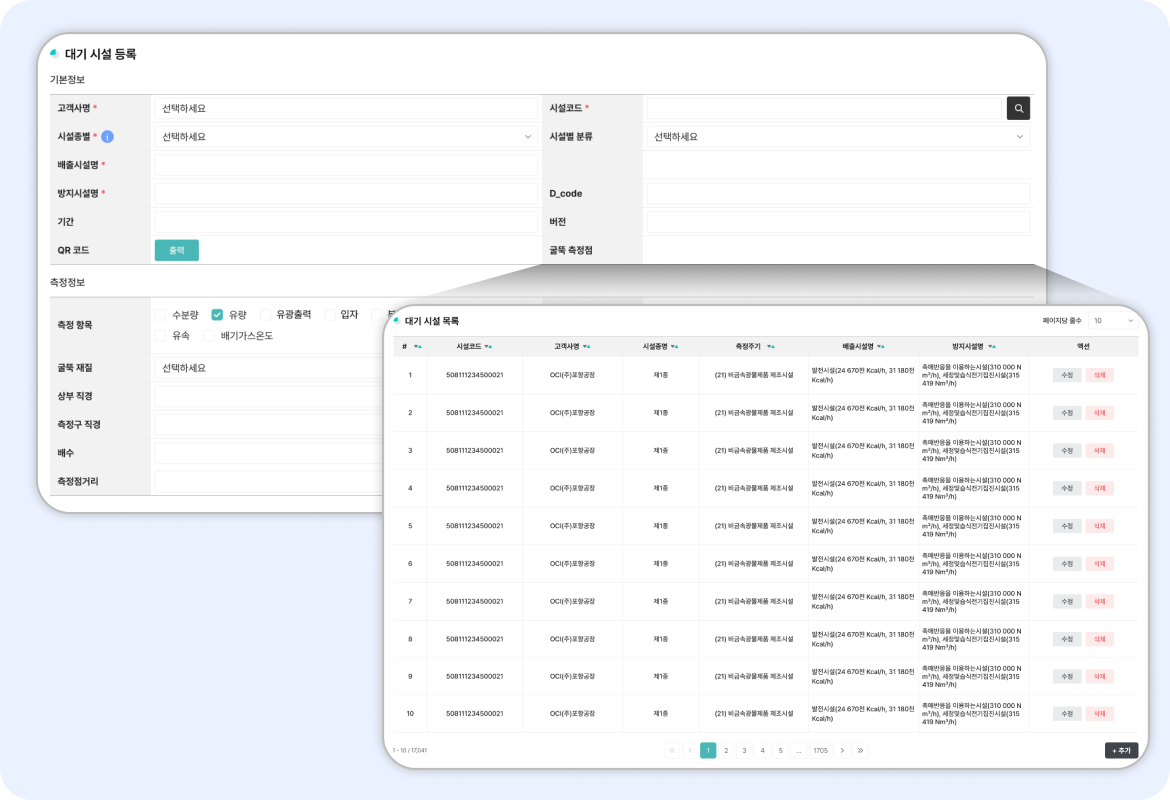Click 삭제 for row 1

click(1099, 375)
